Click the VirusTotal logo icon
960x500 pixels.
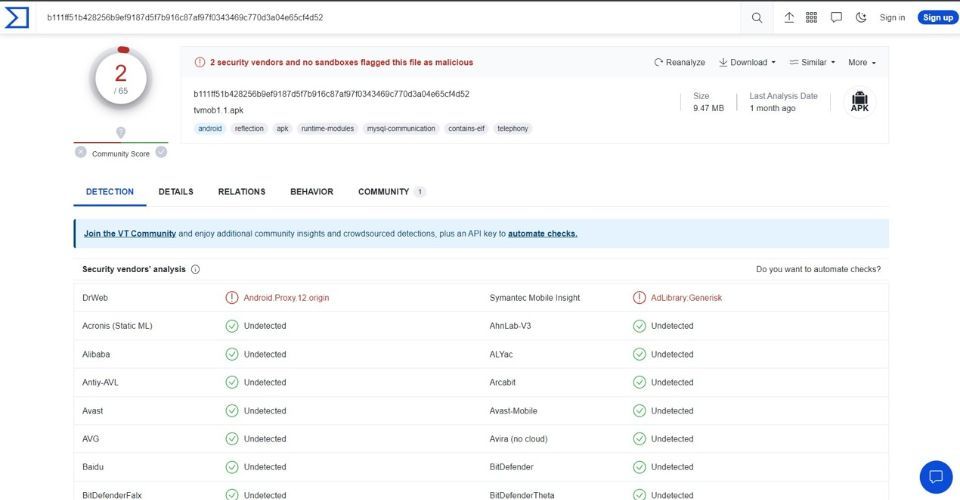point(17,18)
